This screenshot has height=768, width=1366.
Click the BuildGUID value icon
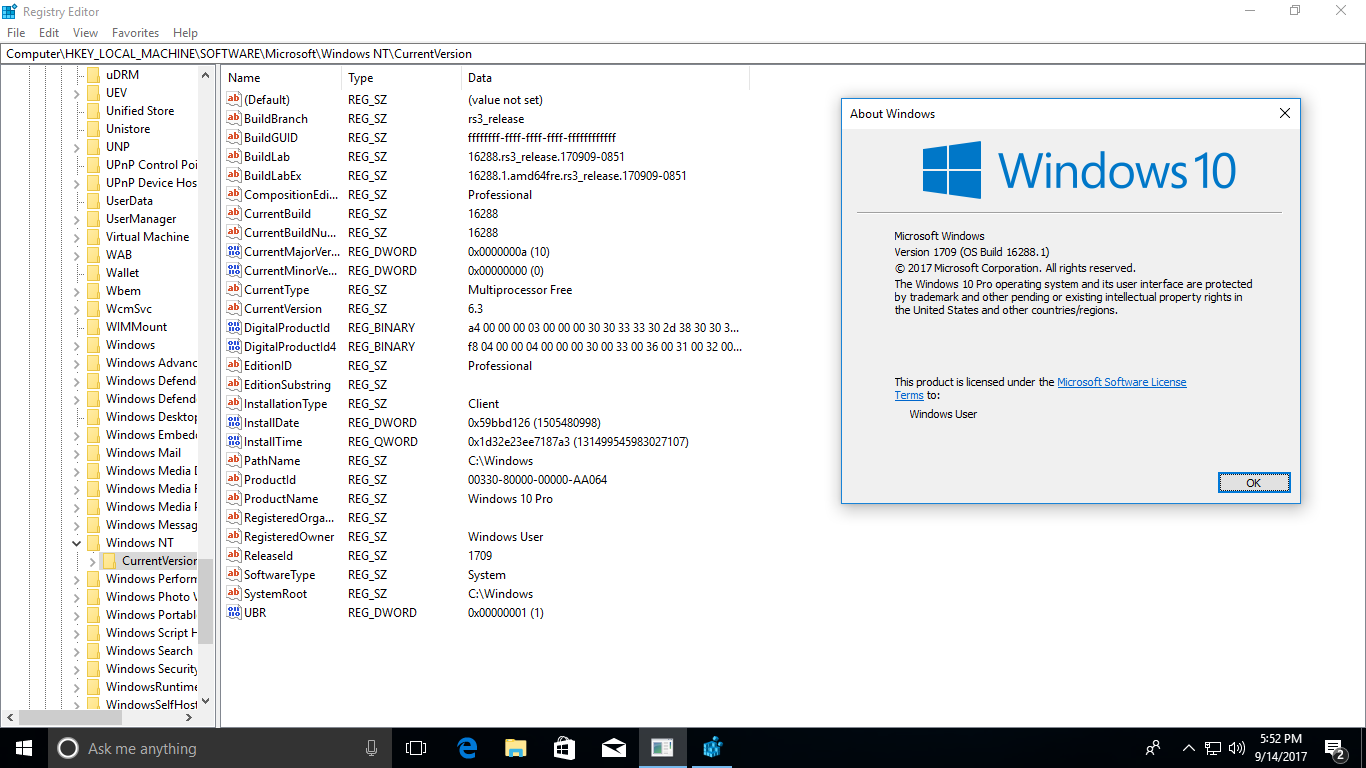click(x=234, y=138)
